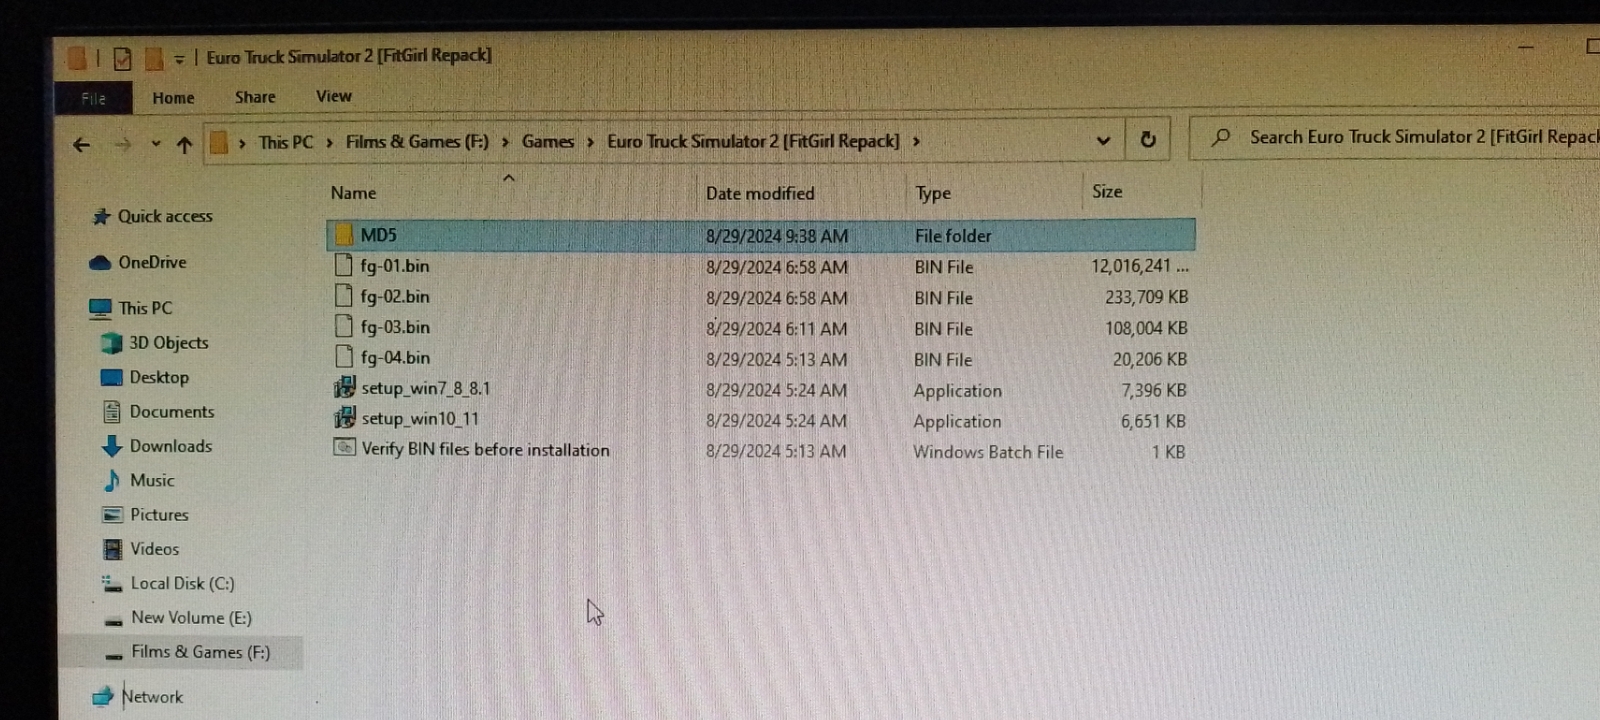Open the address bar history dropdown
This screenshot has height=720, width=1600.
[x=1103, y=140]
